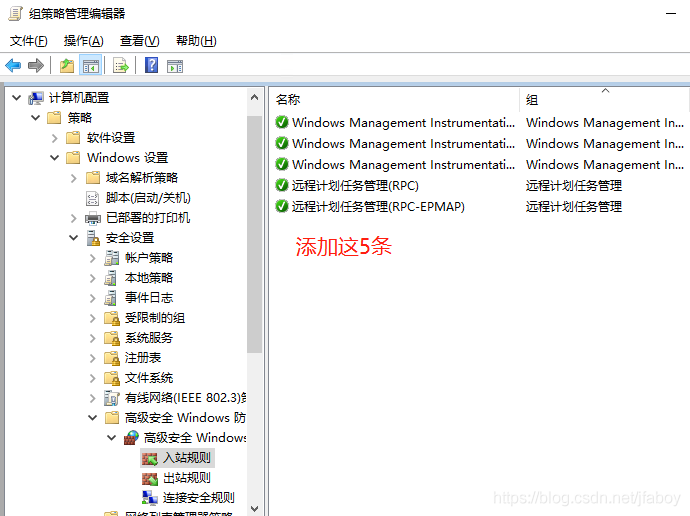Select the 出站规则 tree item
Viewport: 690px width, 516px height.
(187, 478)
